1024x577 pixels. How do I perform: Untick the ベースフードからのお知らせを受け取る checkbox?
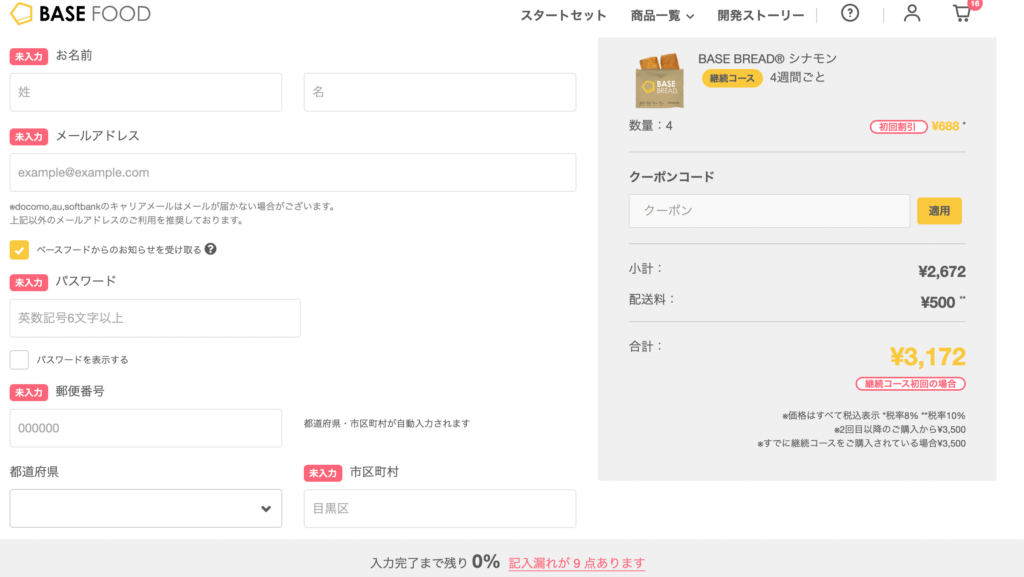19,249
